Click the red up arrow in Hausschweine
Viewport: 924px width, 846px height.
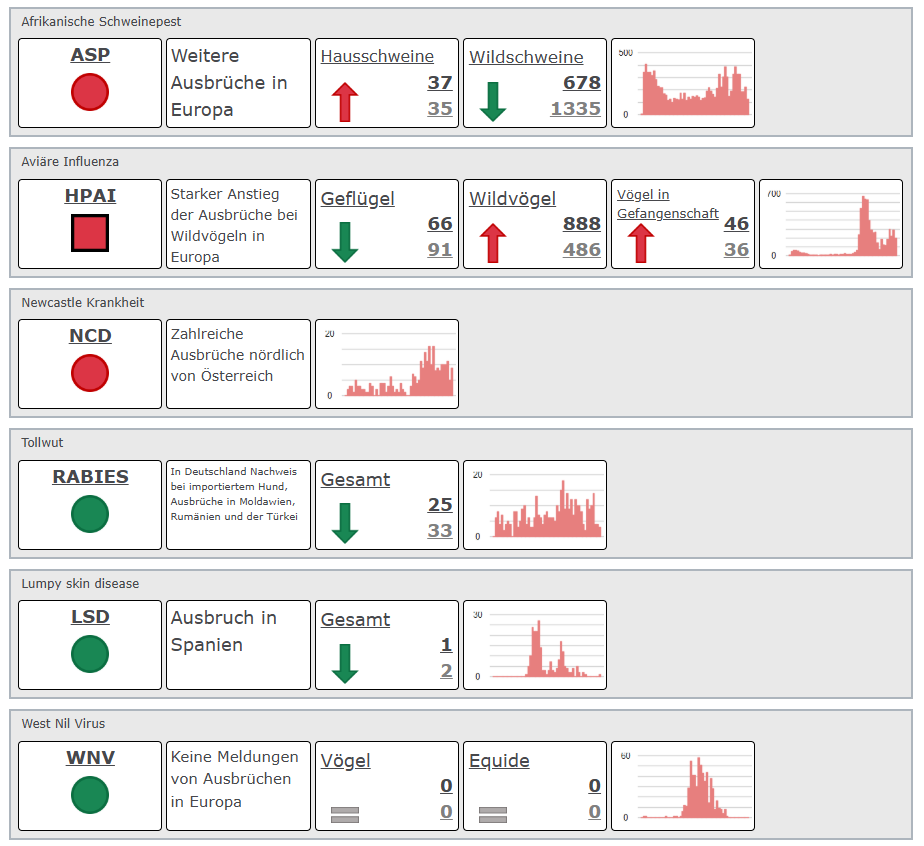pyautogui.click(x=344, y=102)
